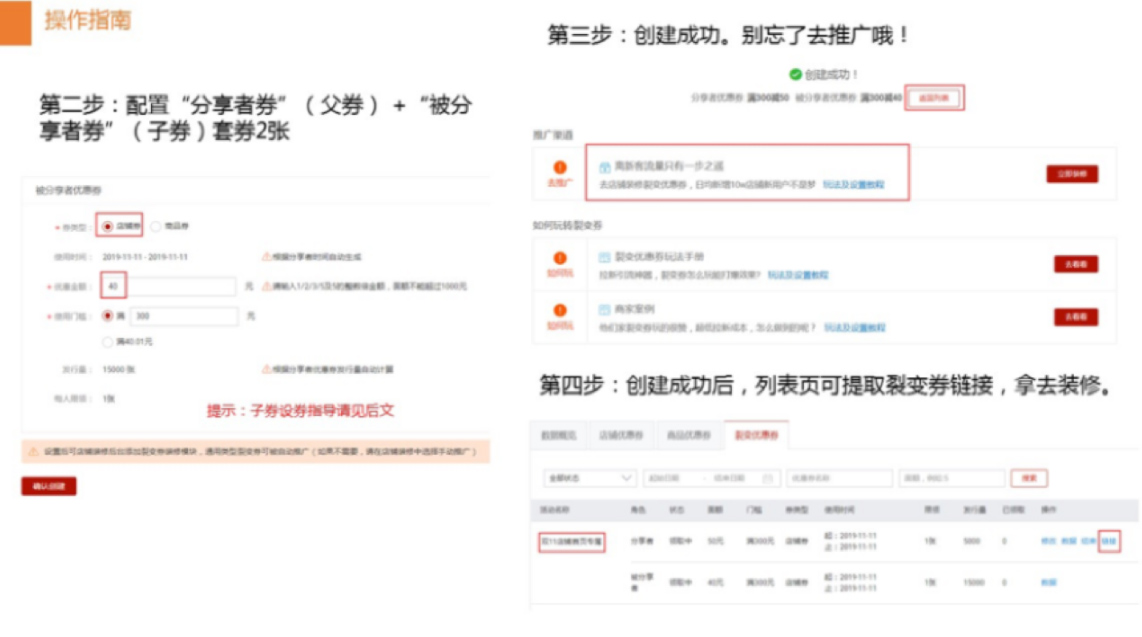Select the 商品券 radio button
This screenshot has width=1142, height=637.
point(155,225)
